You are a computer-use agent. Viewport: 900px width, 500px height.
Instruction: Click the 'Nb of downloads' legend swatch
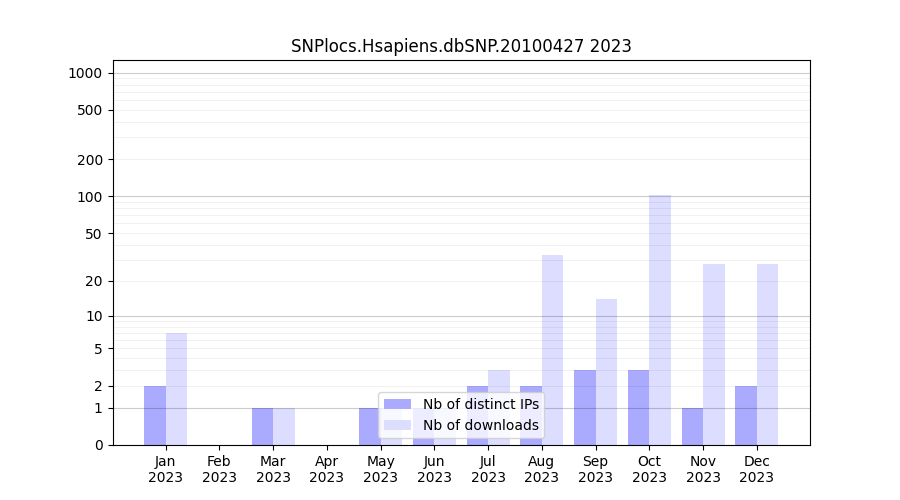(x=397, y=425)
